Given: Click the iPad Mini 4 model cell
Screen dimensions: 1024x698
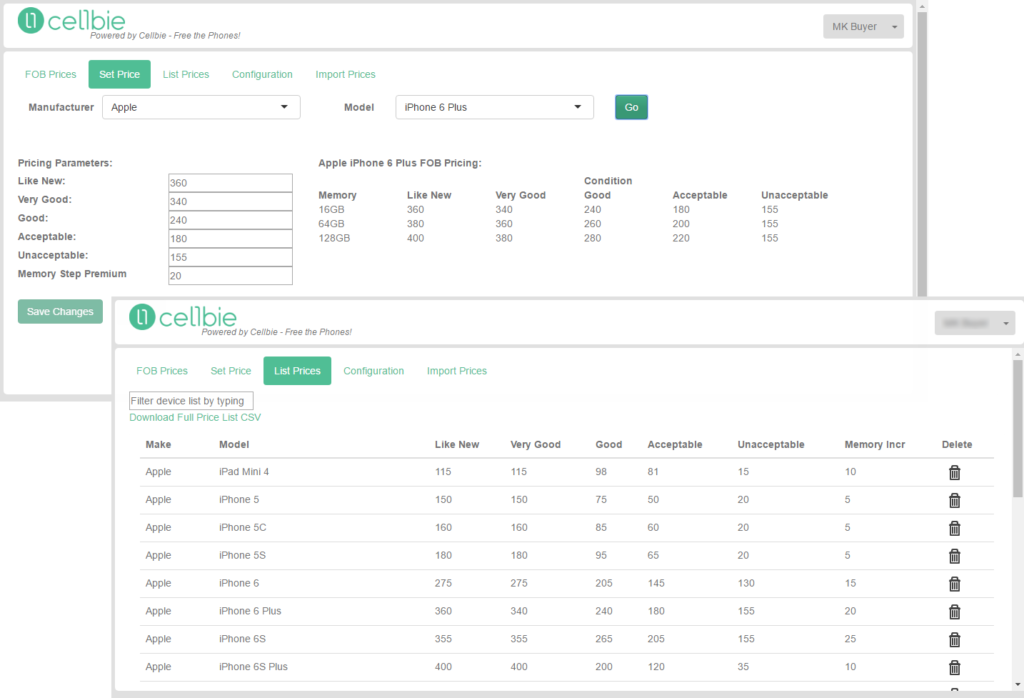Looking at the screenshot, I should pos(244,471).
